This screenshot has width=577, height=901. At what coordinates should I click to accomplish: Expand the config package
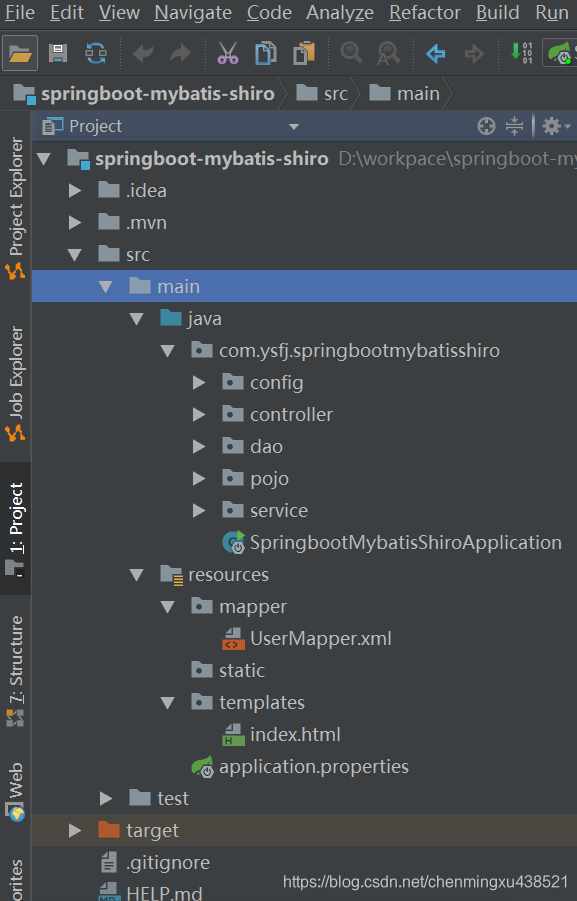[x=199, y=383]
